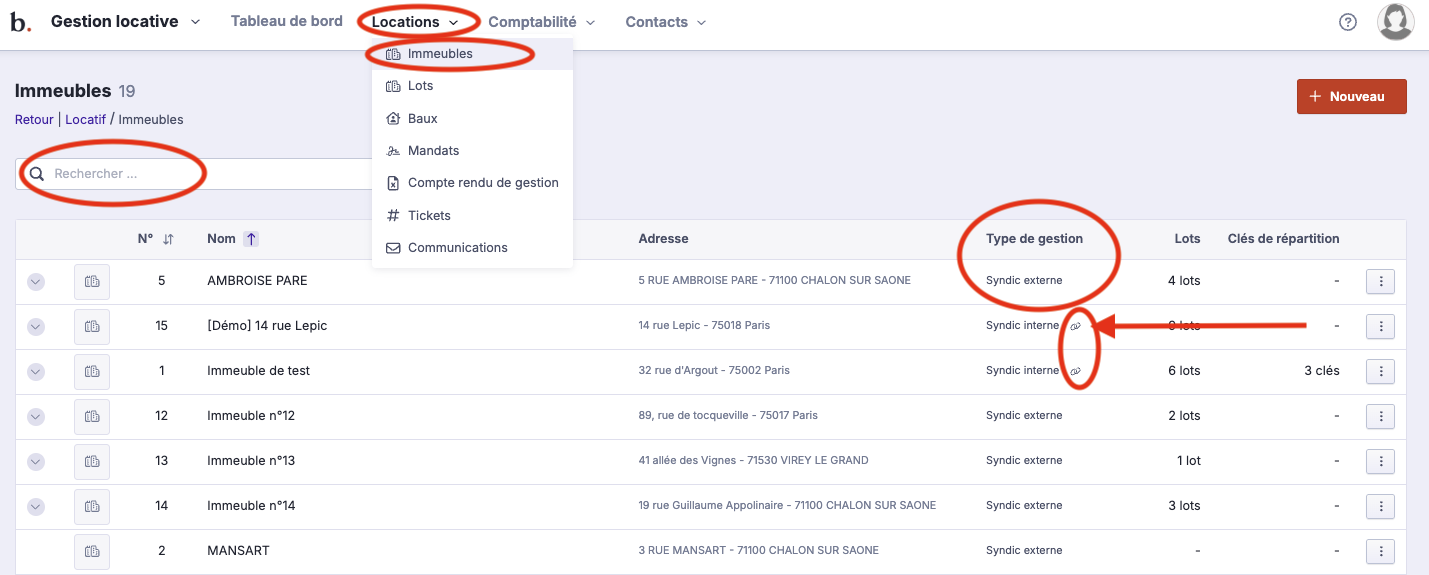
Task: Expand the AMBROISE PARE row
Action: (x=36, y=282)
